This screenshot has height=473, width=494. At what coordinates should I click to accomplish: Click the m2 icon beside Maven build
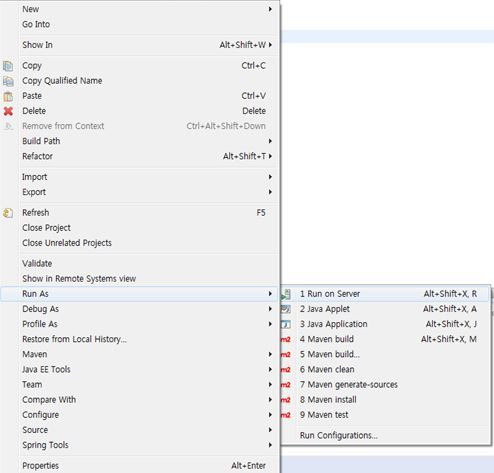pyautogui.click(x=286, y=340)
